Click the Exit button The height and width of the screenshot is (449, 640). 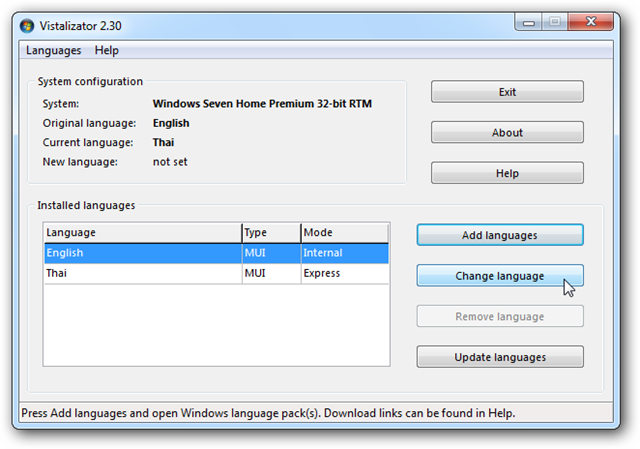click(507, 91)
